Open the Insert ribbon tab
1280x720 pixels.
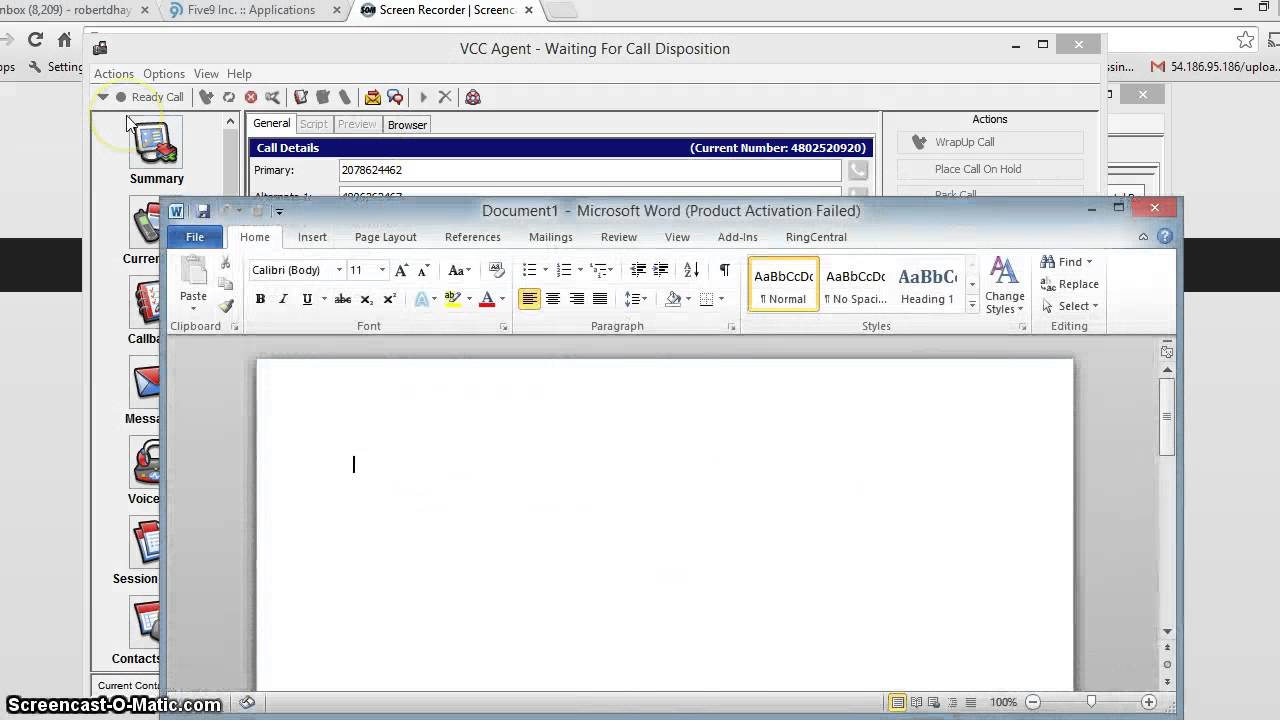(x=312, y=237)
